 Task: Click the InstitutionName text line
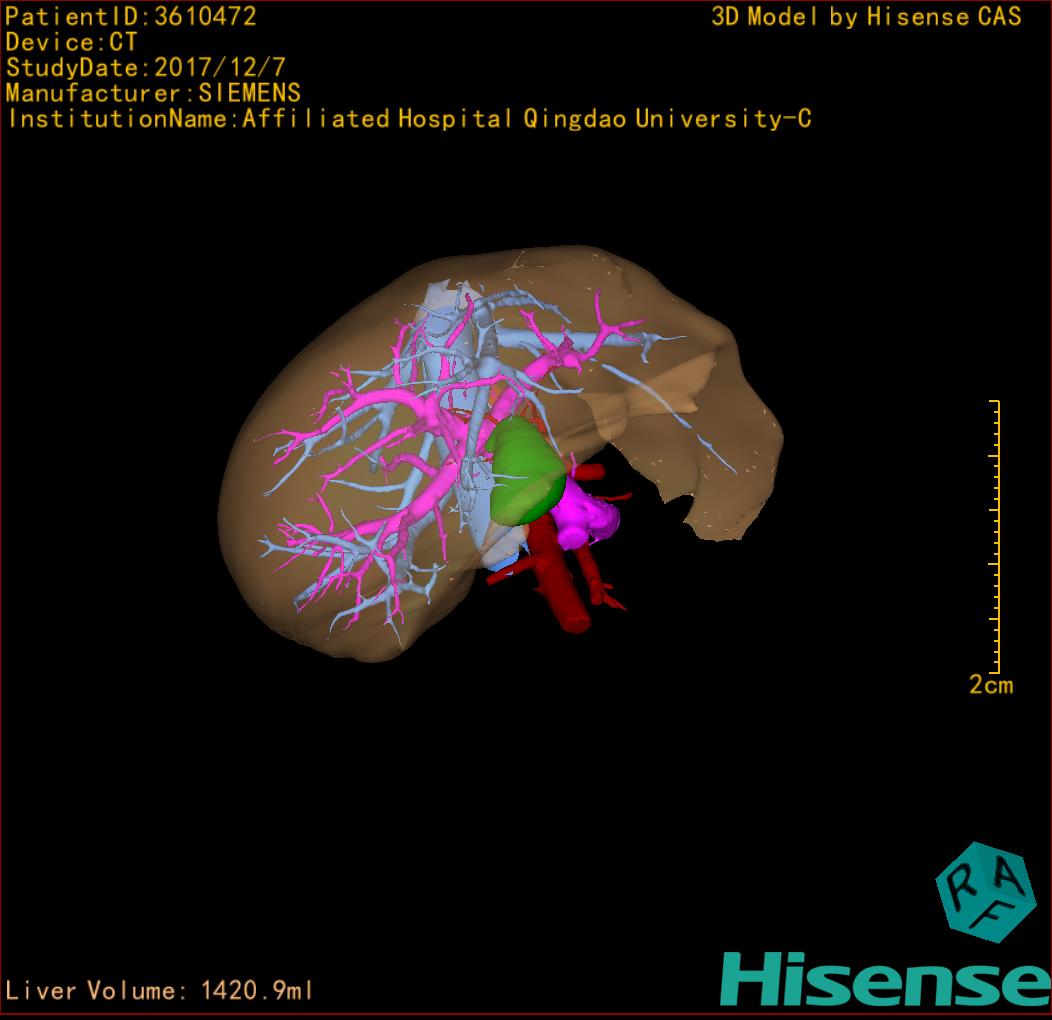pyautogui.click(x=408, y=119)
